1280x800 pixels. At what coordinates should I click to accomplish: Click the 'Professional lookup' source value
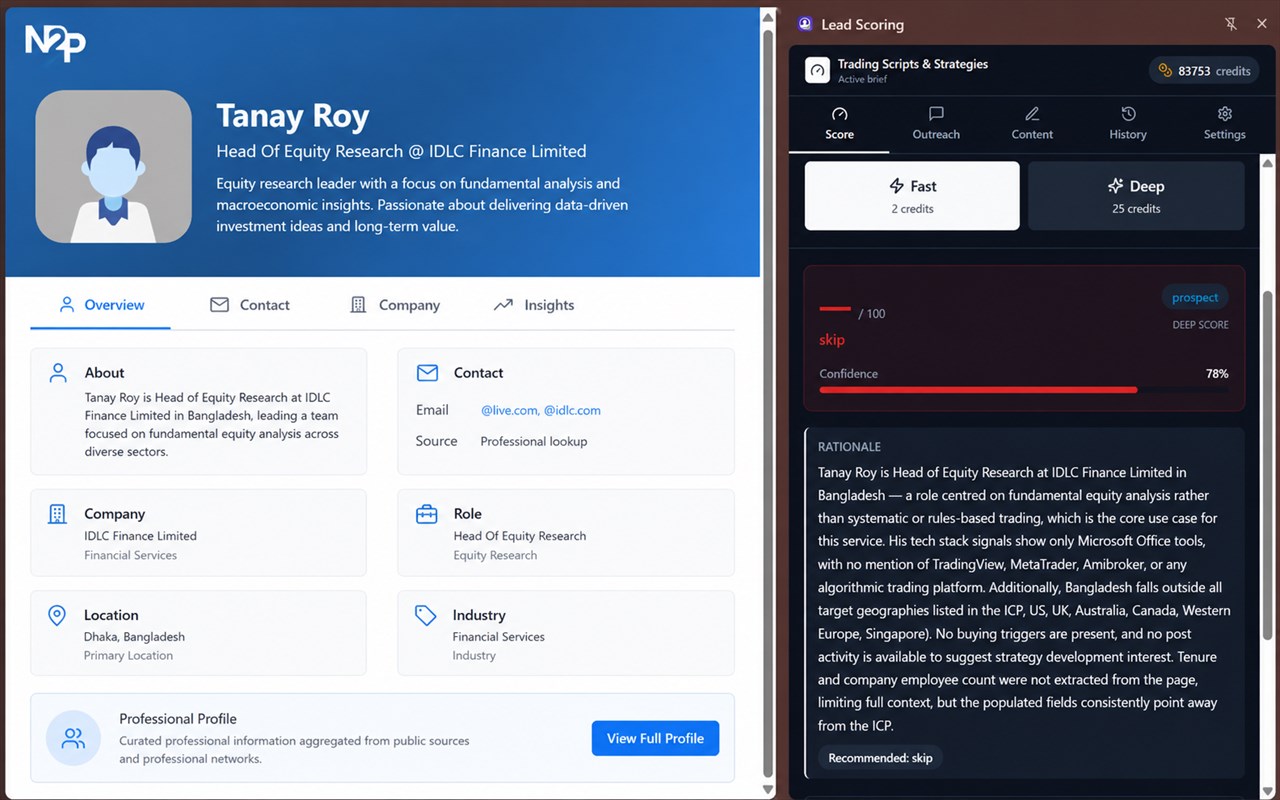click(533, 441)
